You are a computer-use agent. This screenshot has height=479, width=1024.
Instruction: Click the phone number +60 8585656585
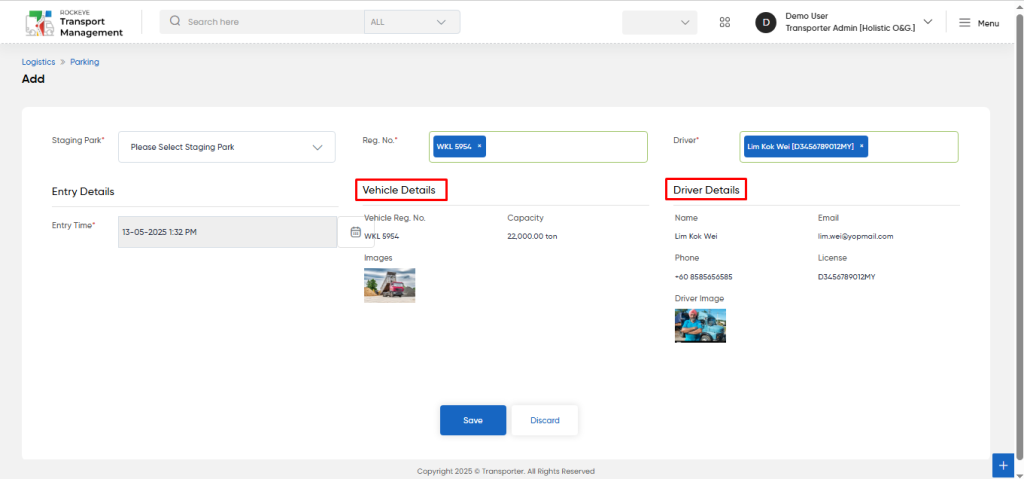(703, 277)
